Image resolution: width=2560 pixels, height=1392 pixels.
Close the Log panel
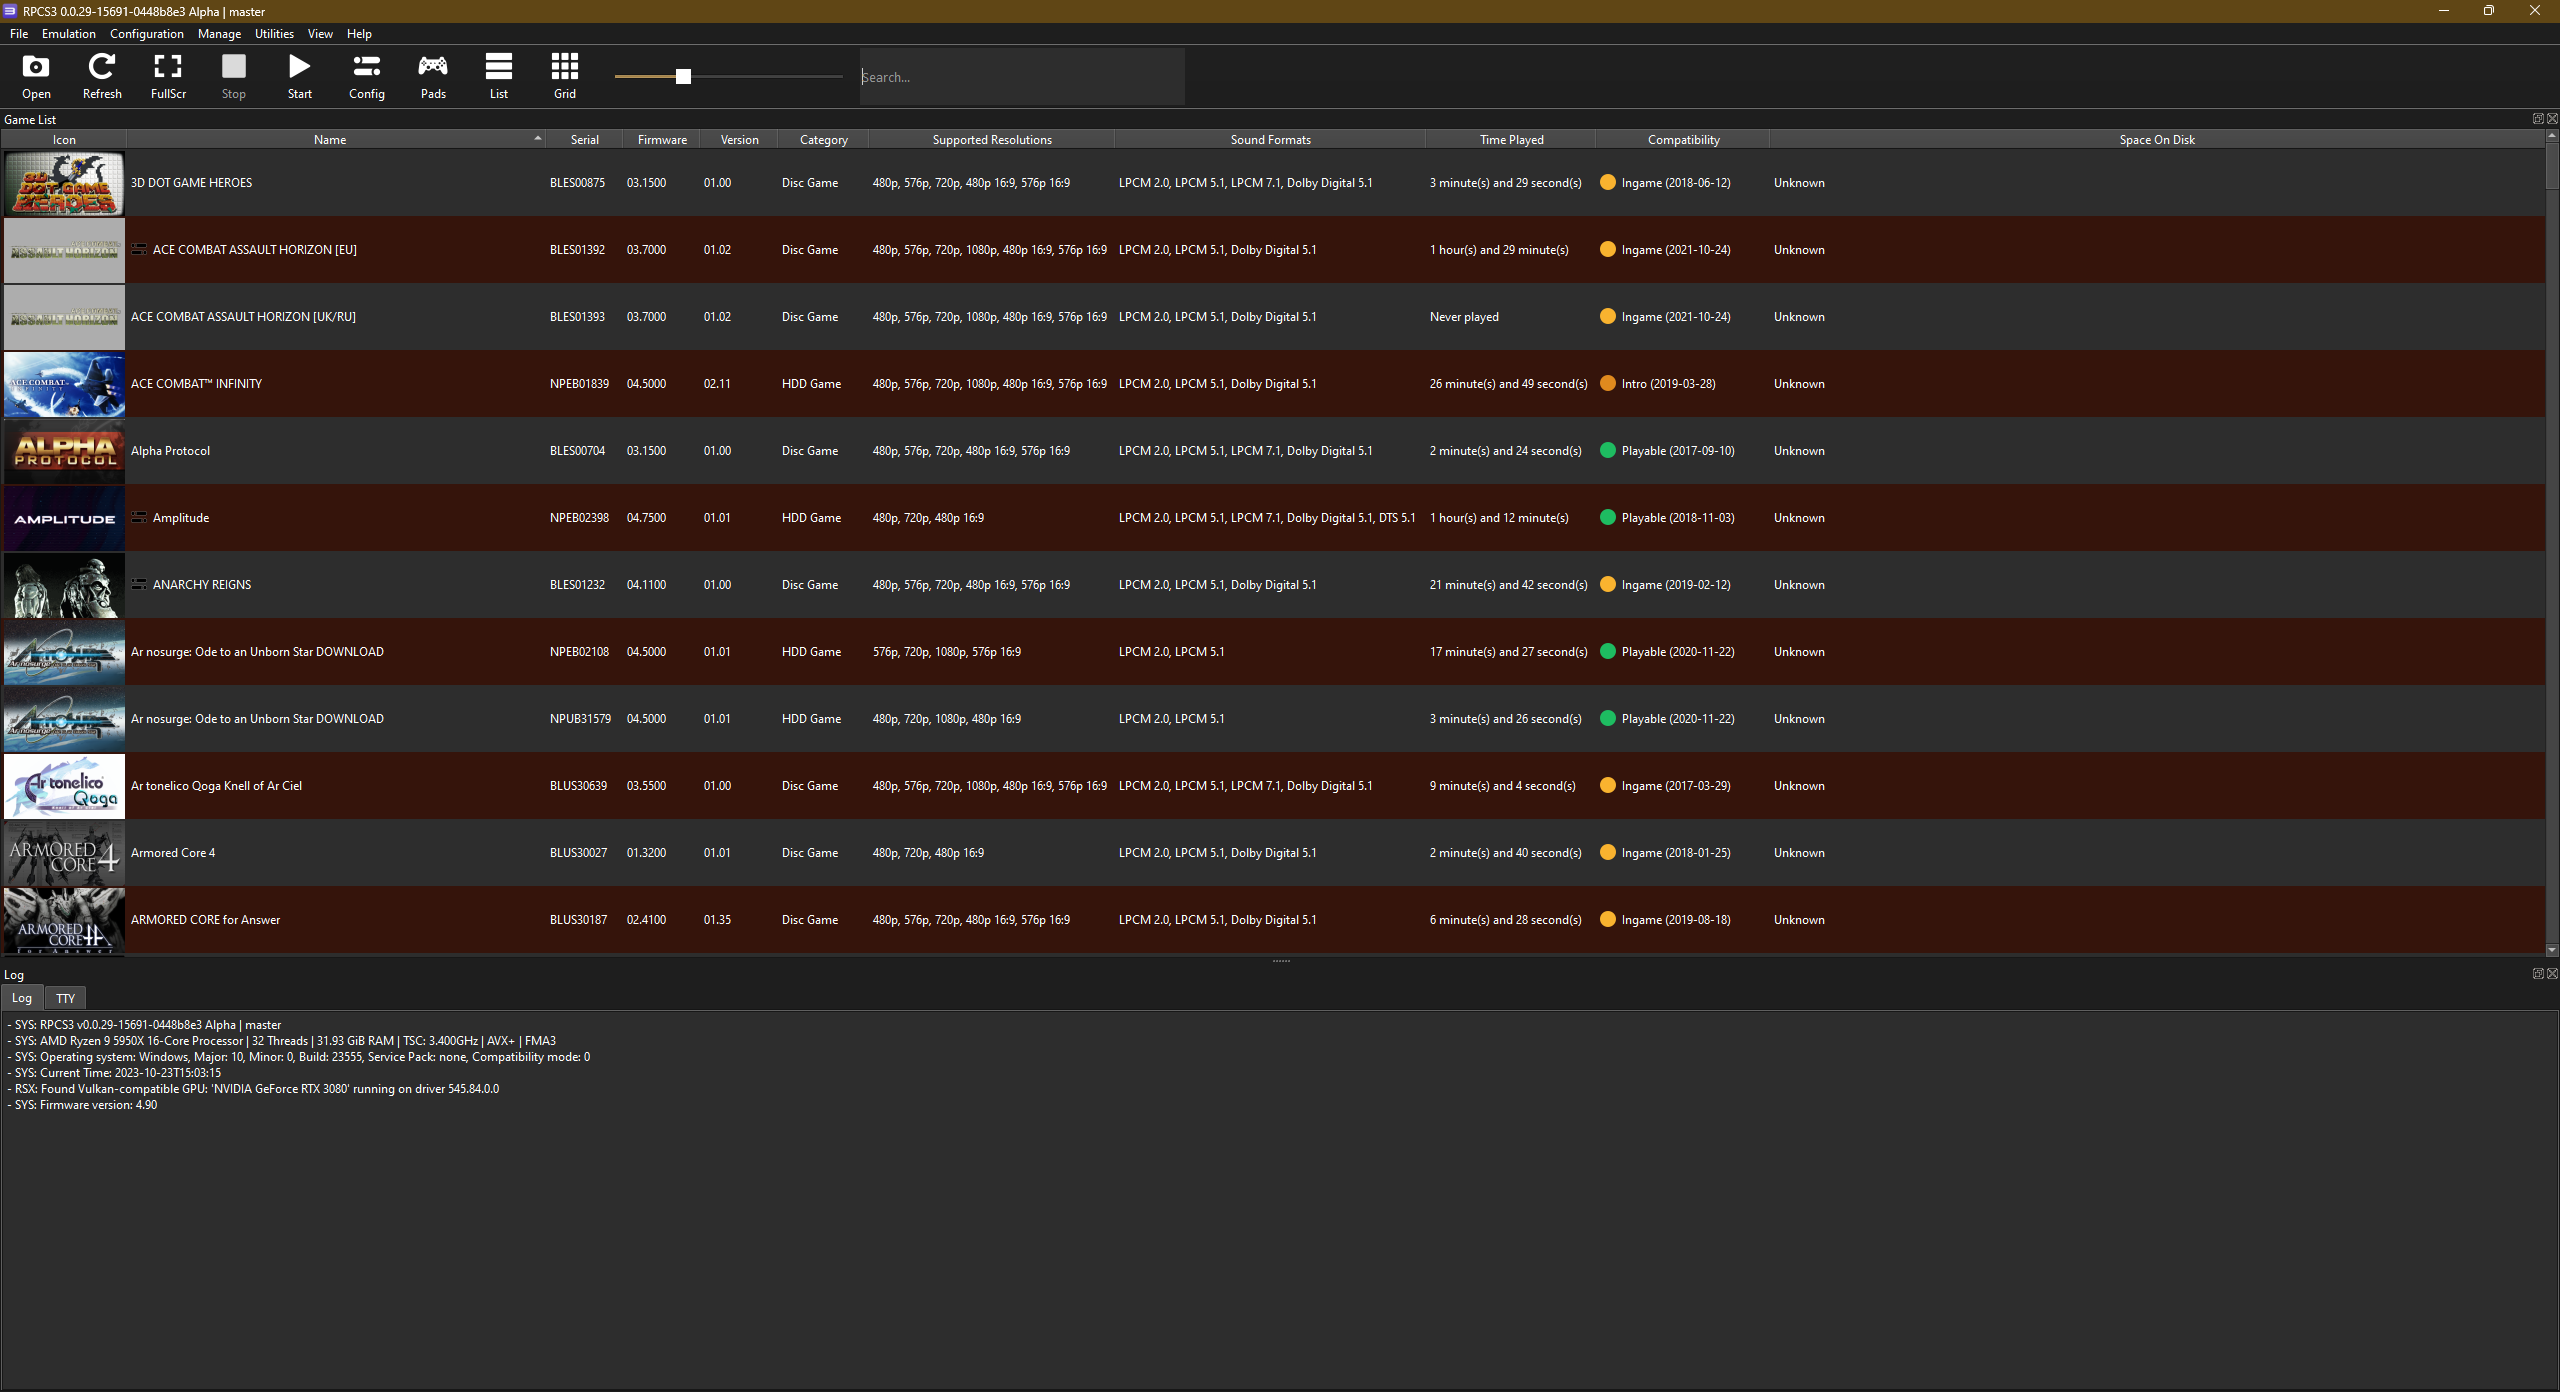pos(2552,973)
